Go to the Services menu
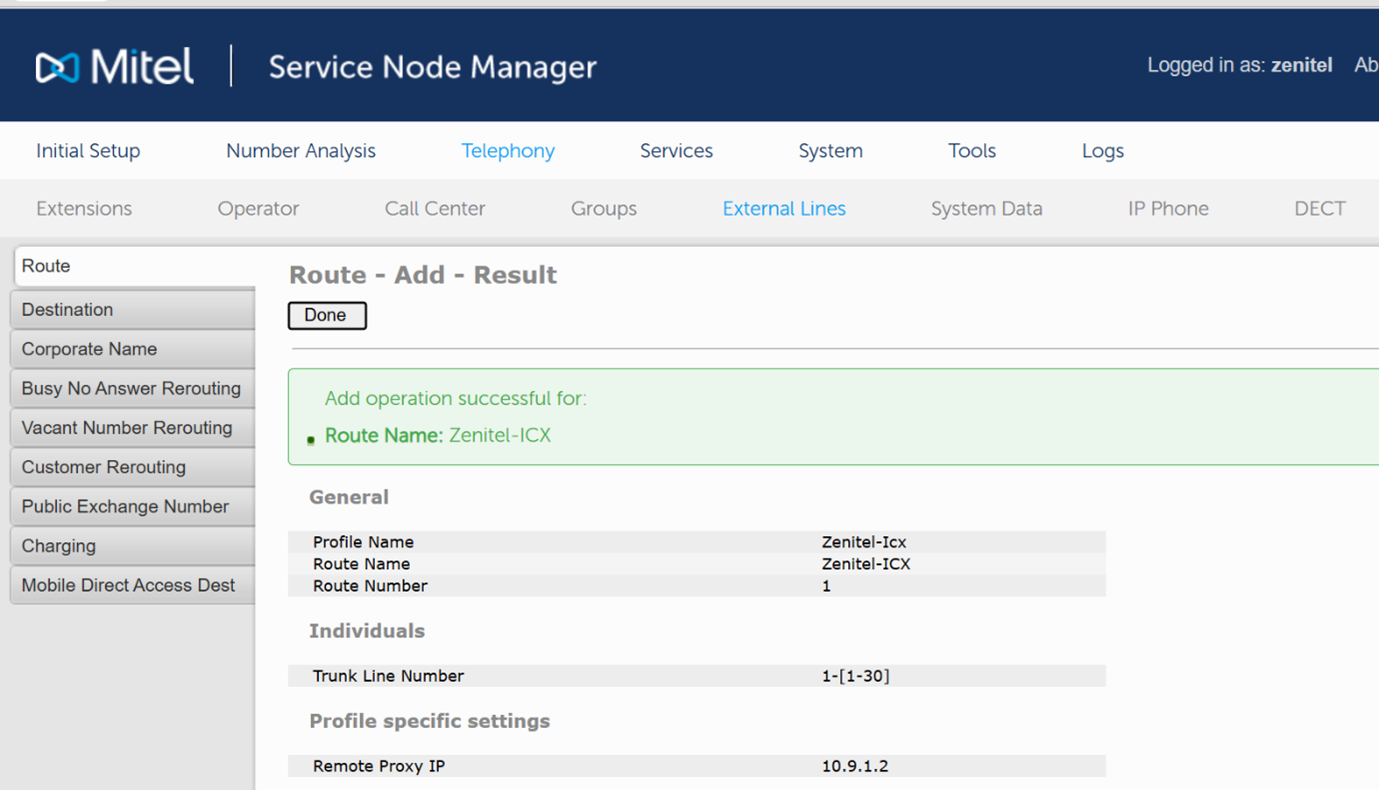Screen dimensions: 1379x790 click(676, 151)
